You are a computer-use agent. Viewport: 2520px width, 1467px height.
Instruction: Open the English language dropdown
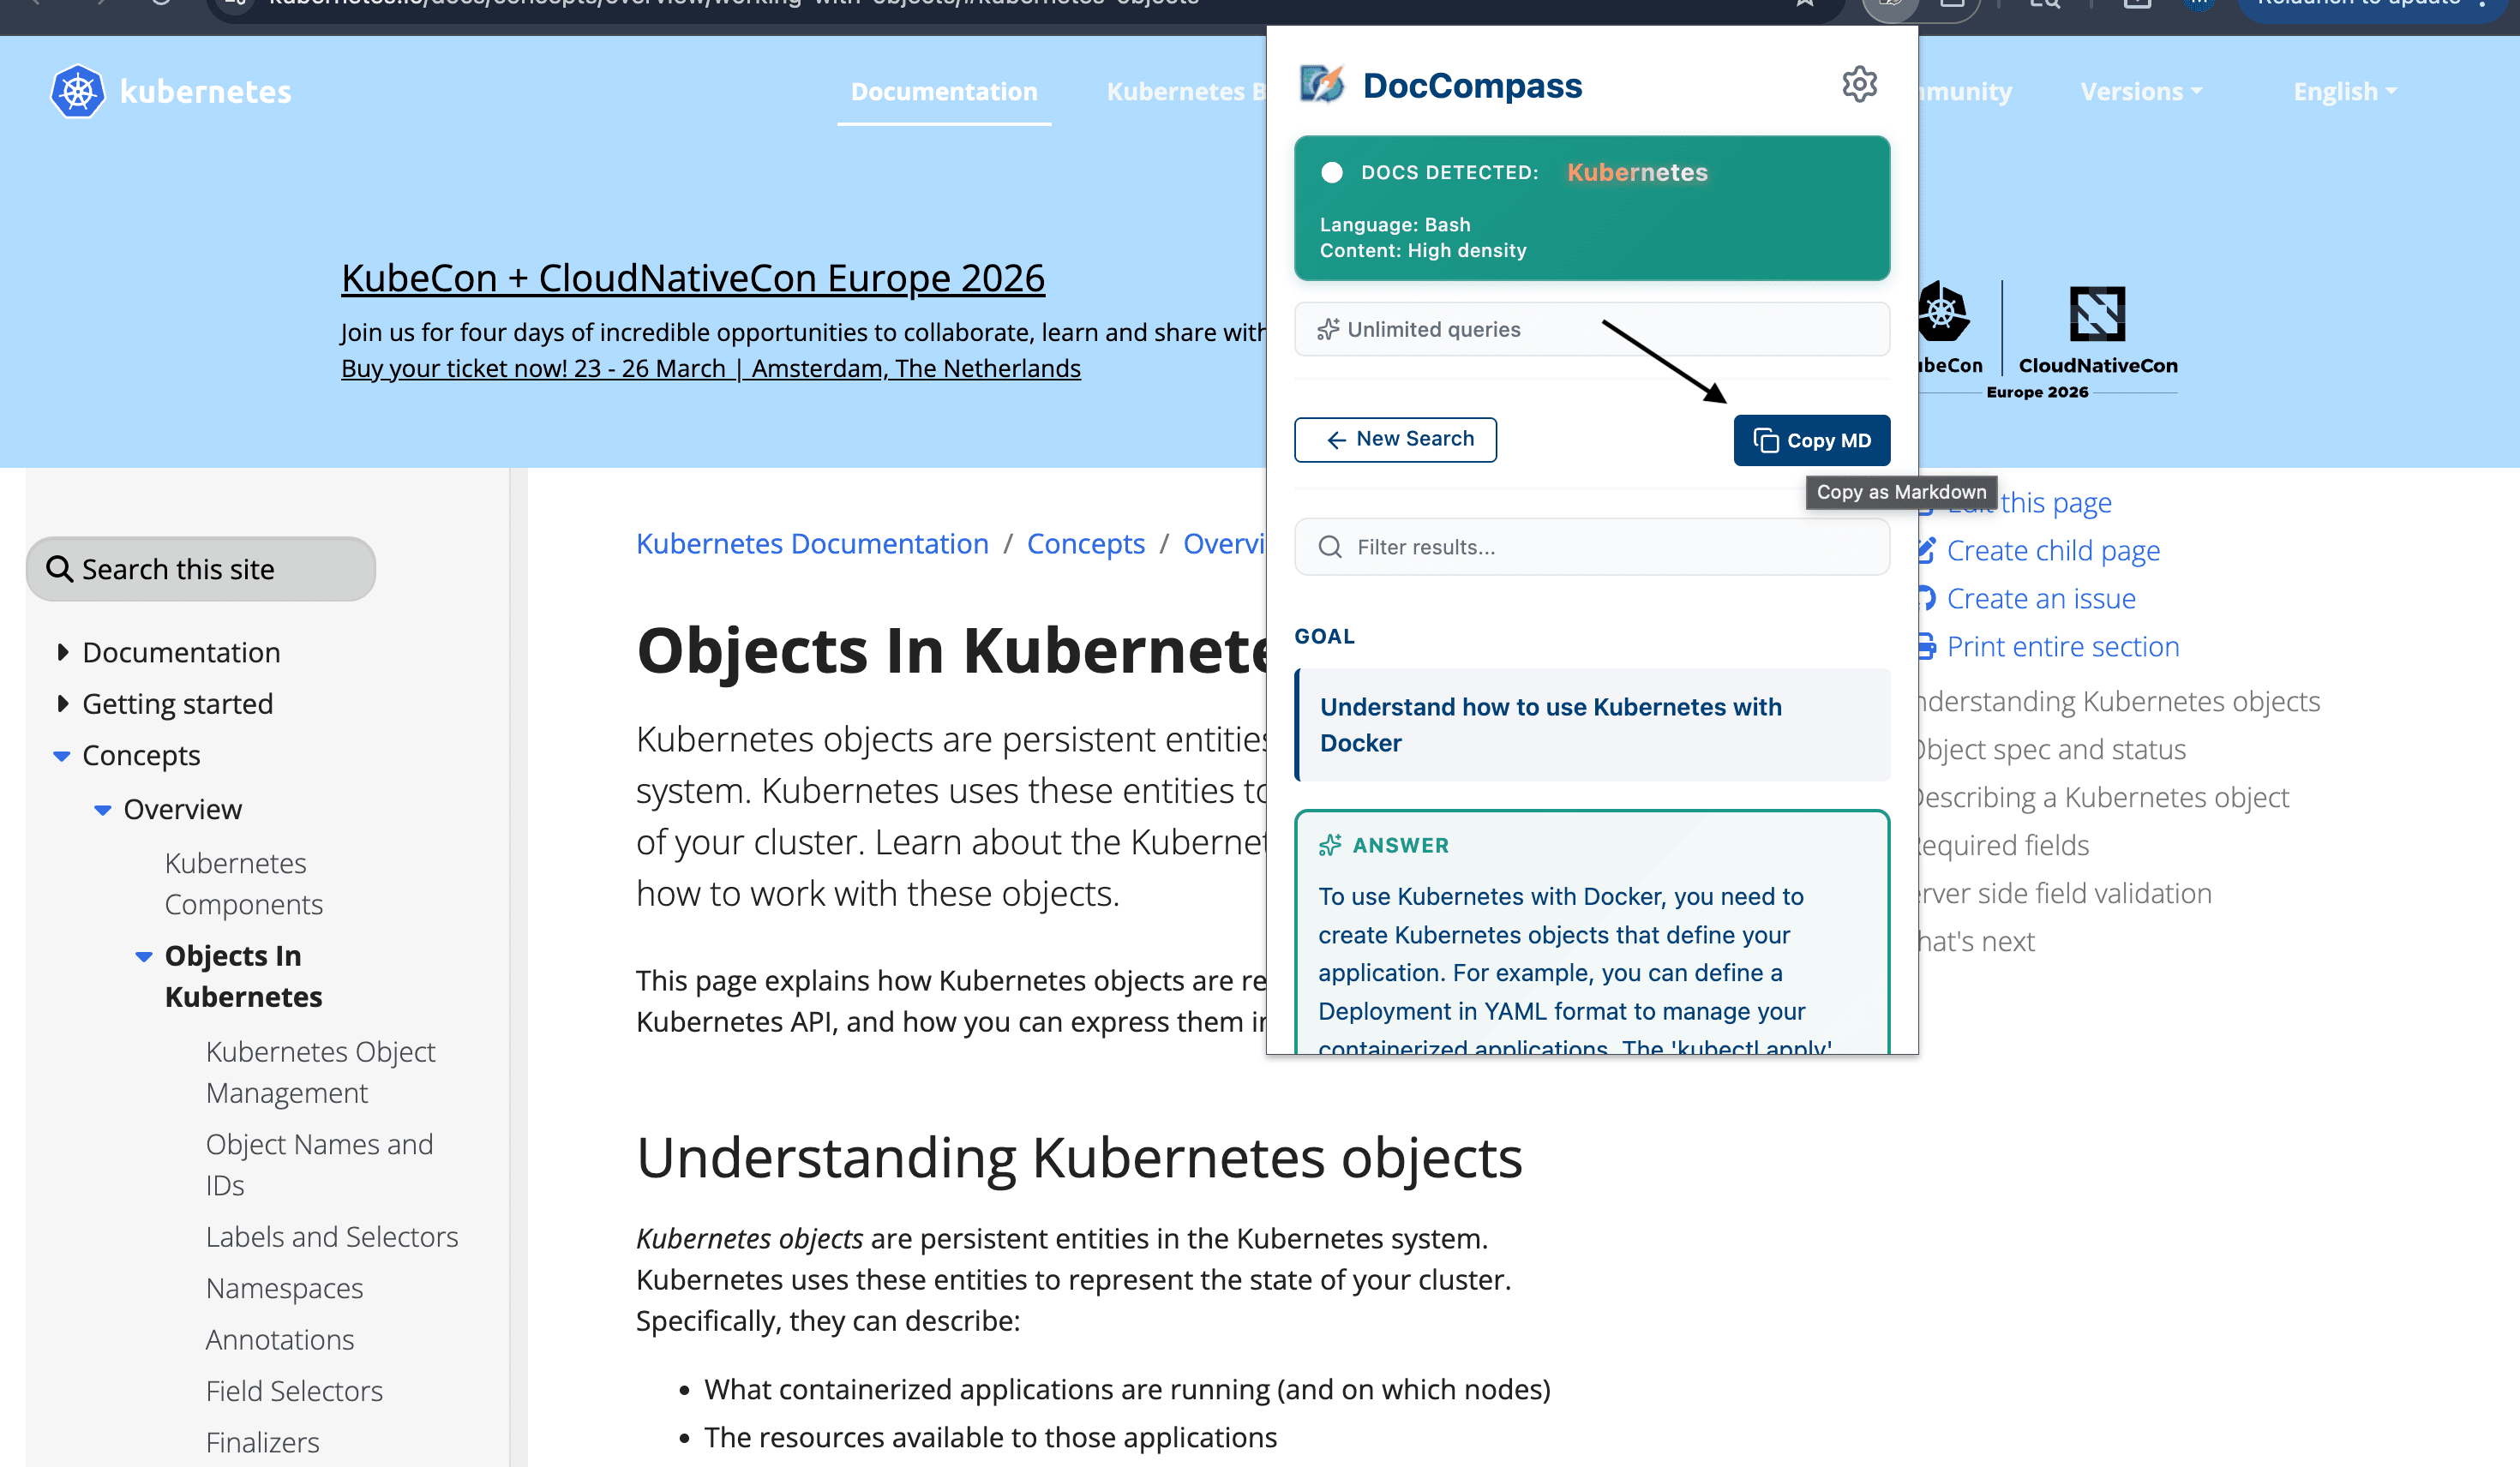pos(2344,91)
